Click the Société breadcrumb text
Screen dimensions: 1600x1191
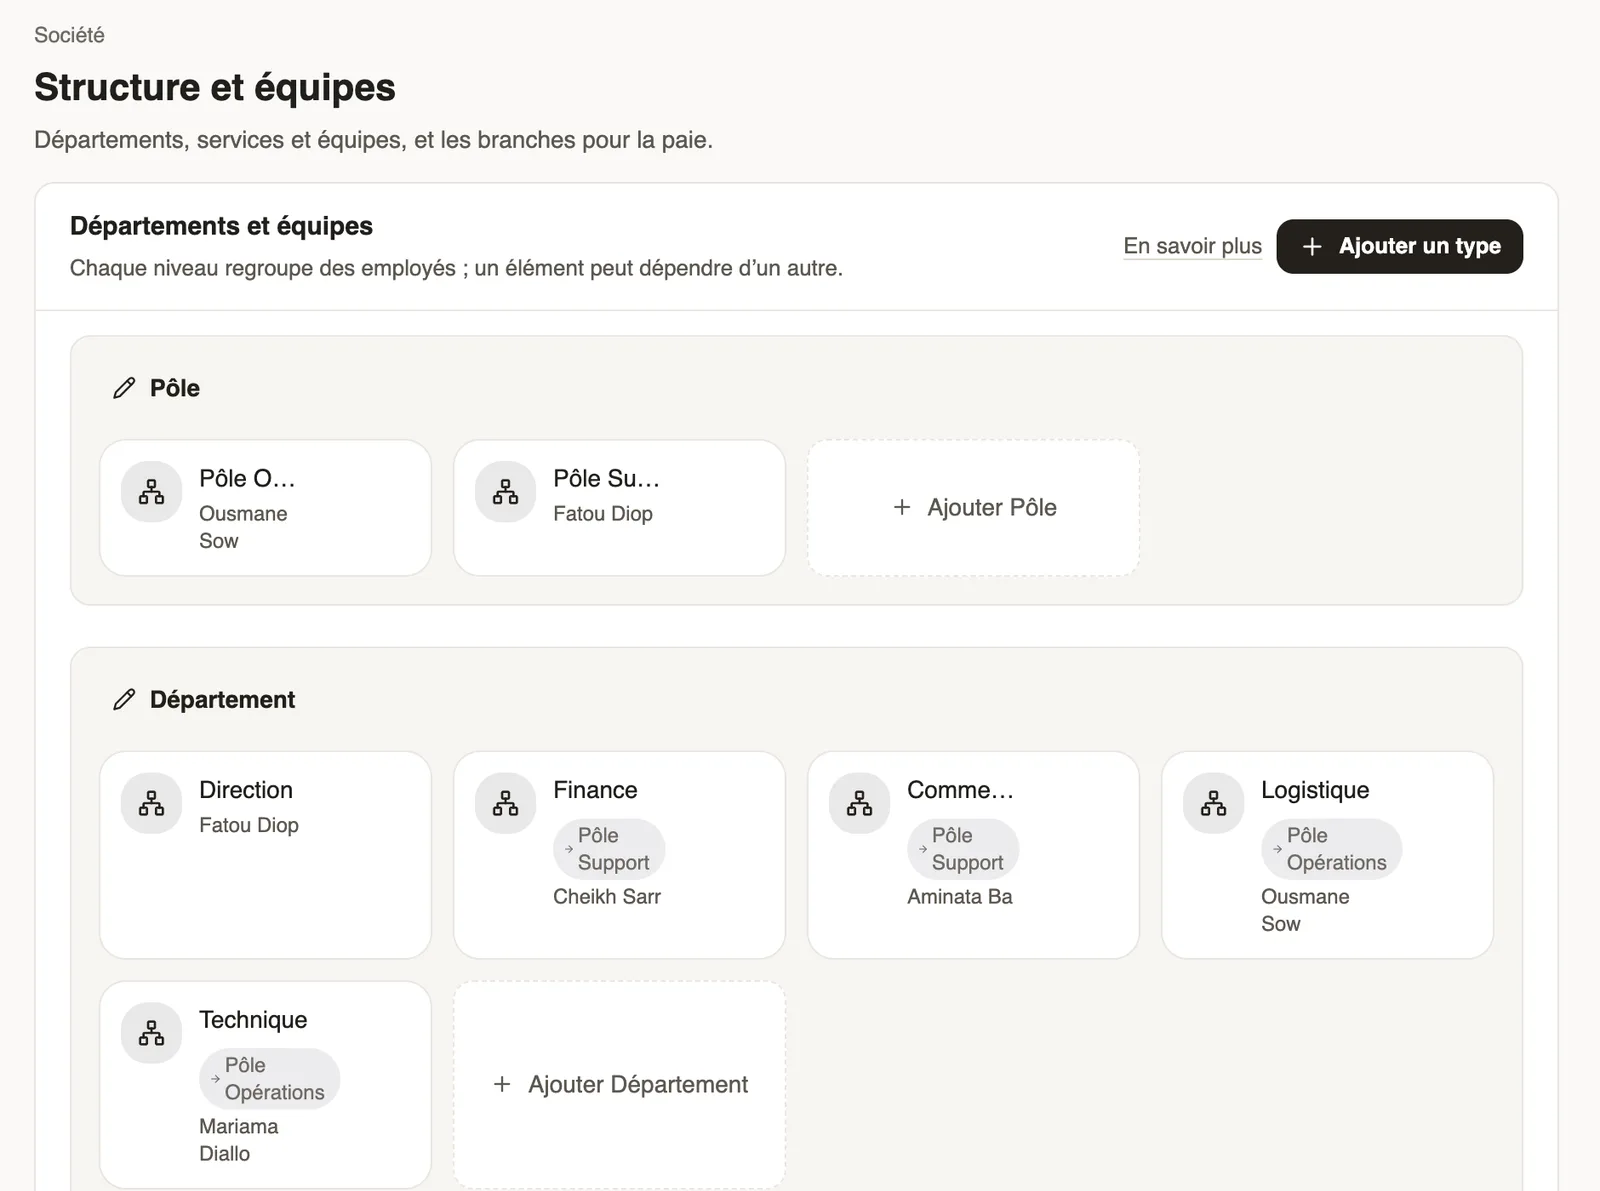[x=69, y=35]
